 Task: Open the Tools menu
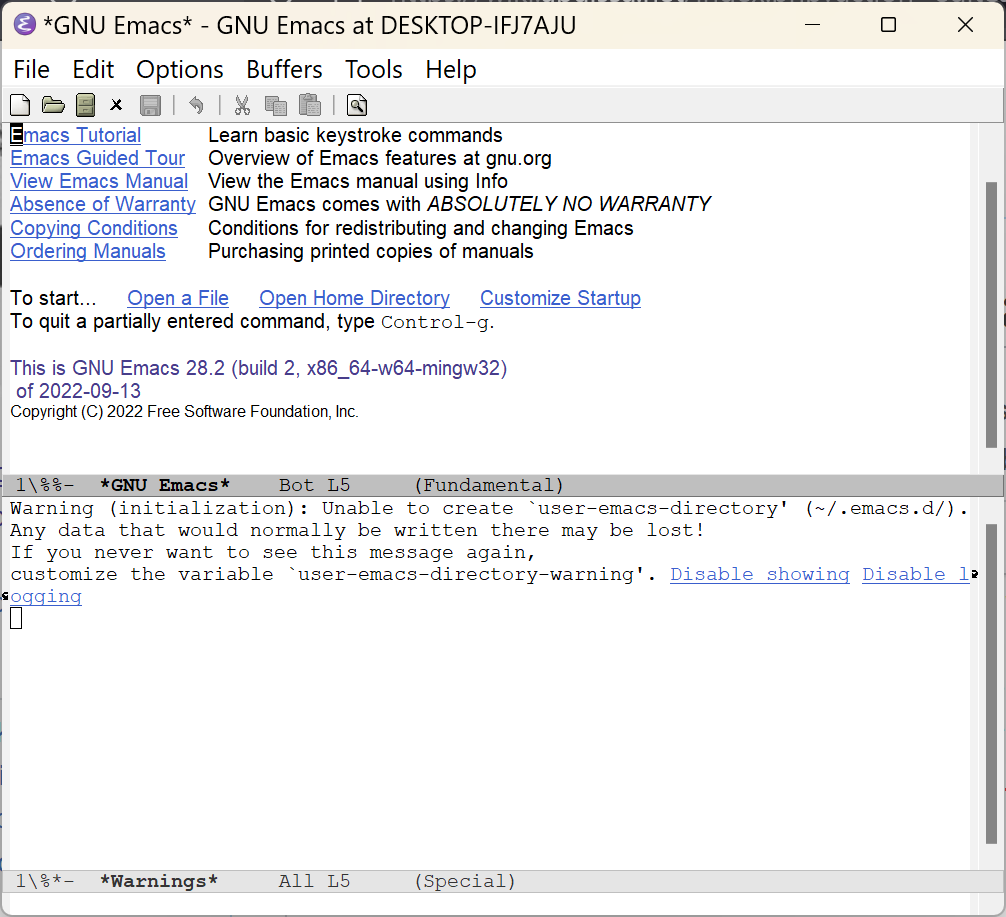tap(374, 69)
